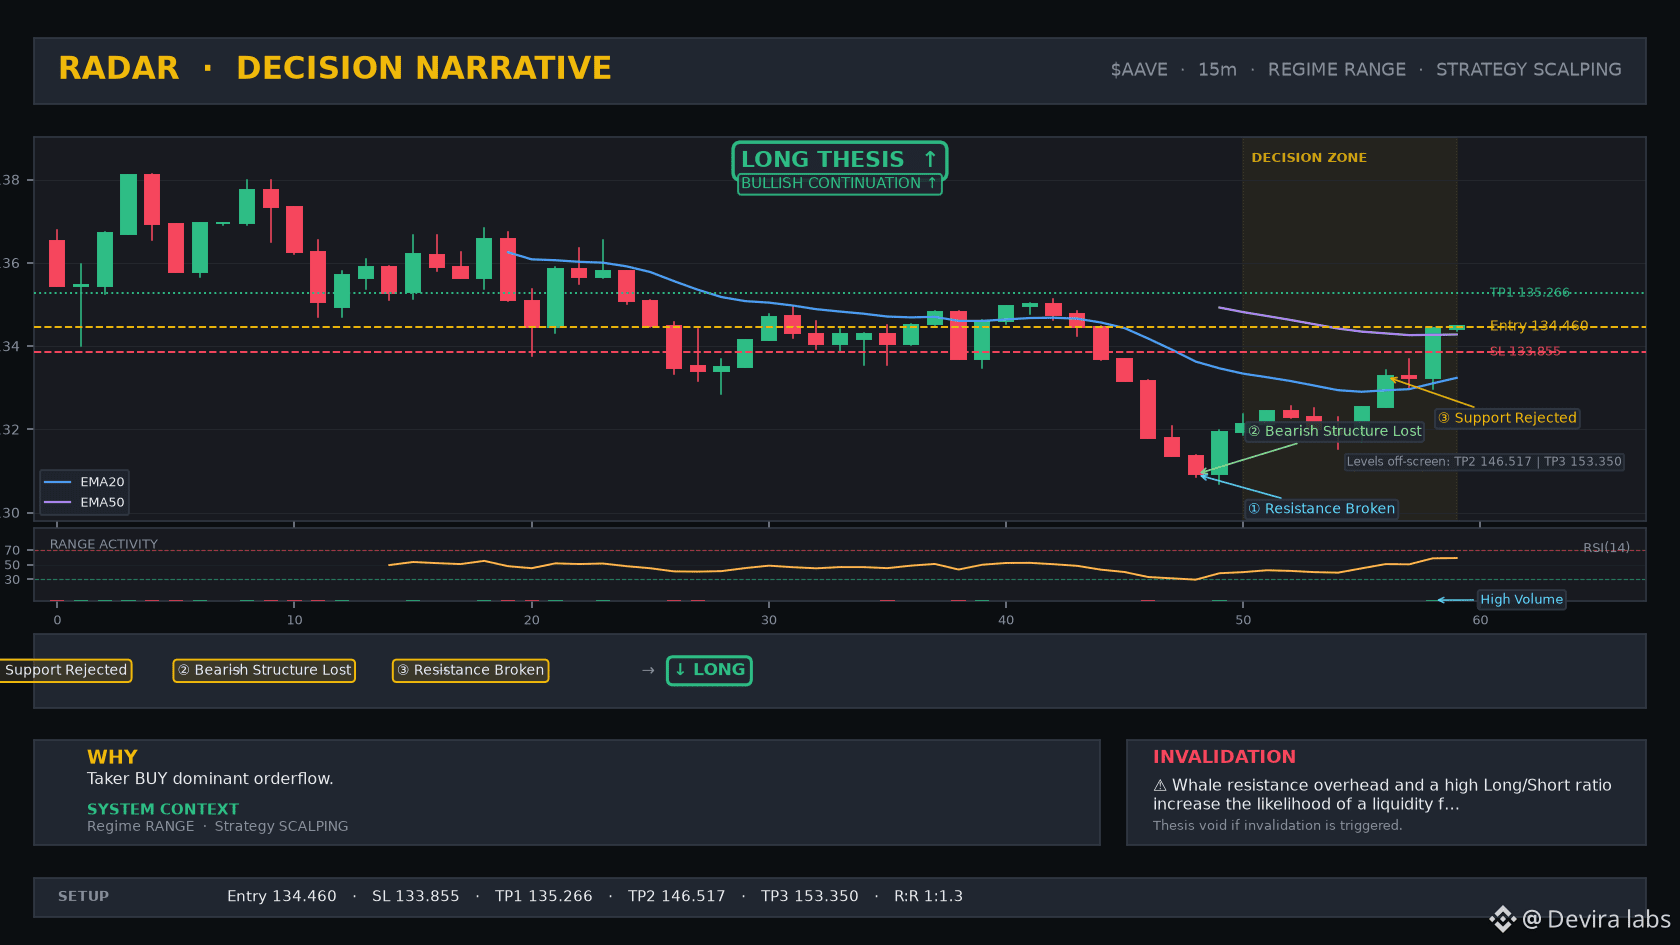Screen dimensions: 1680x945
Task: Select the BULLISH CONTINUATION badge
Action: (x=839, y=183)
